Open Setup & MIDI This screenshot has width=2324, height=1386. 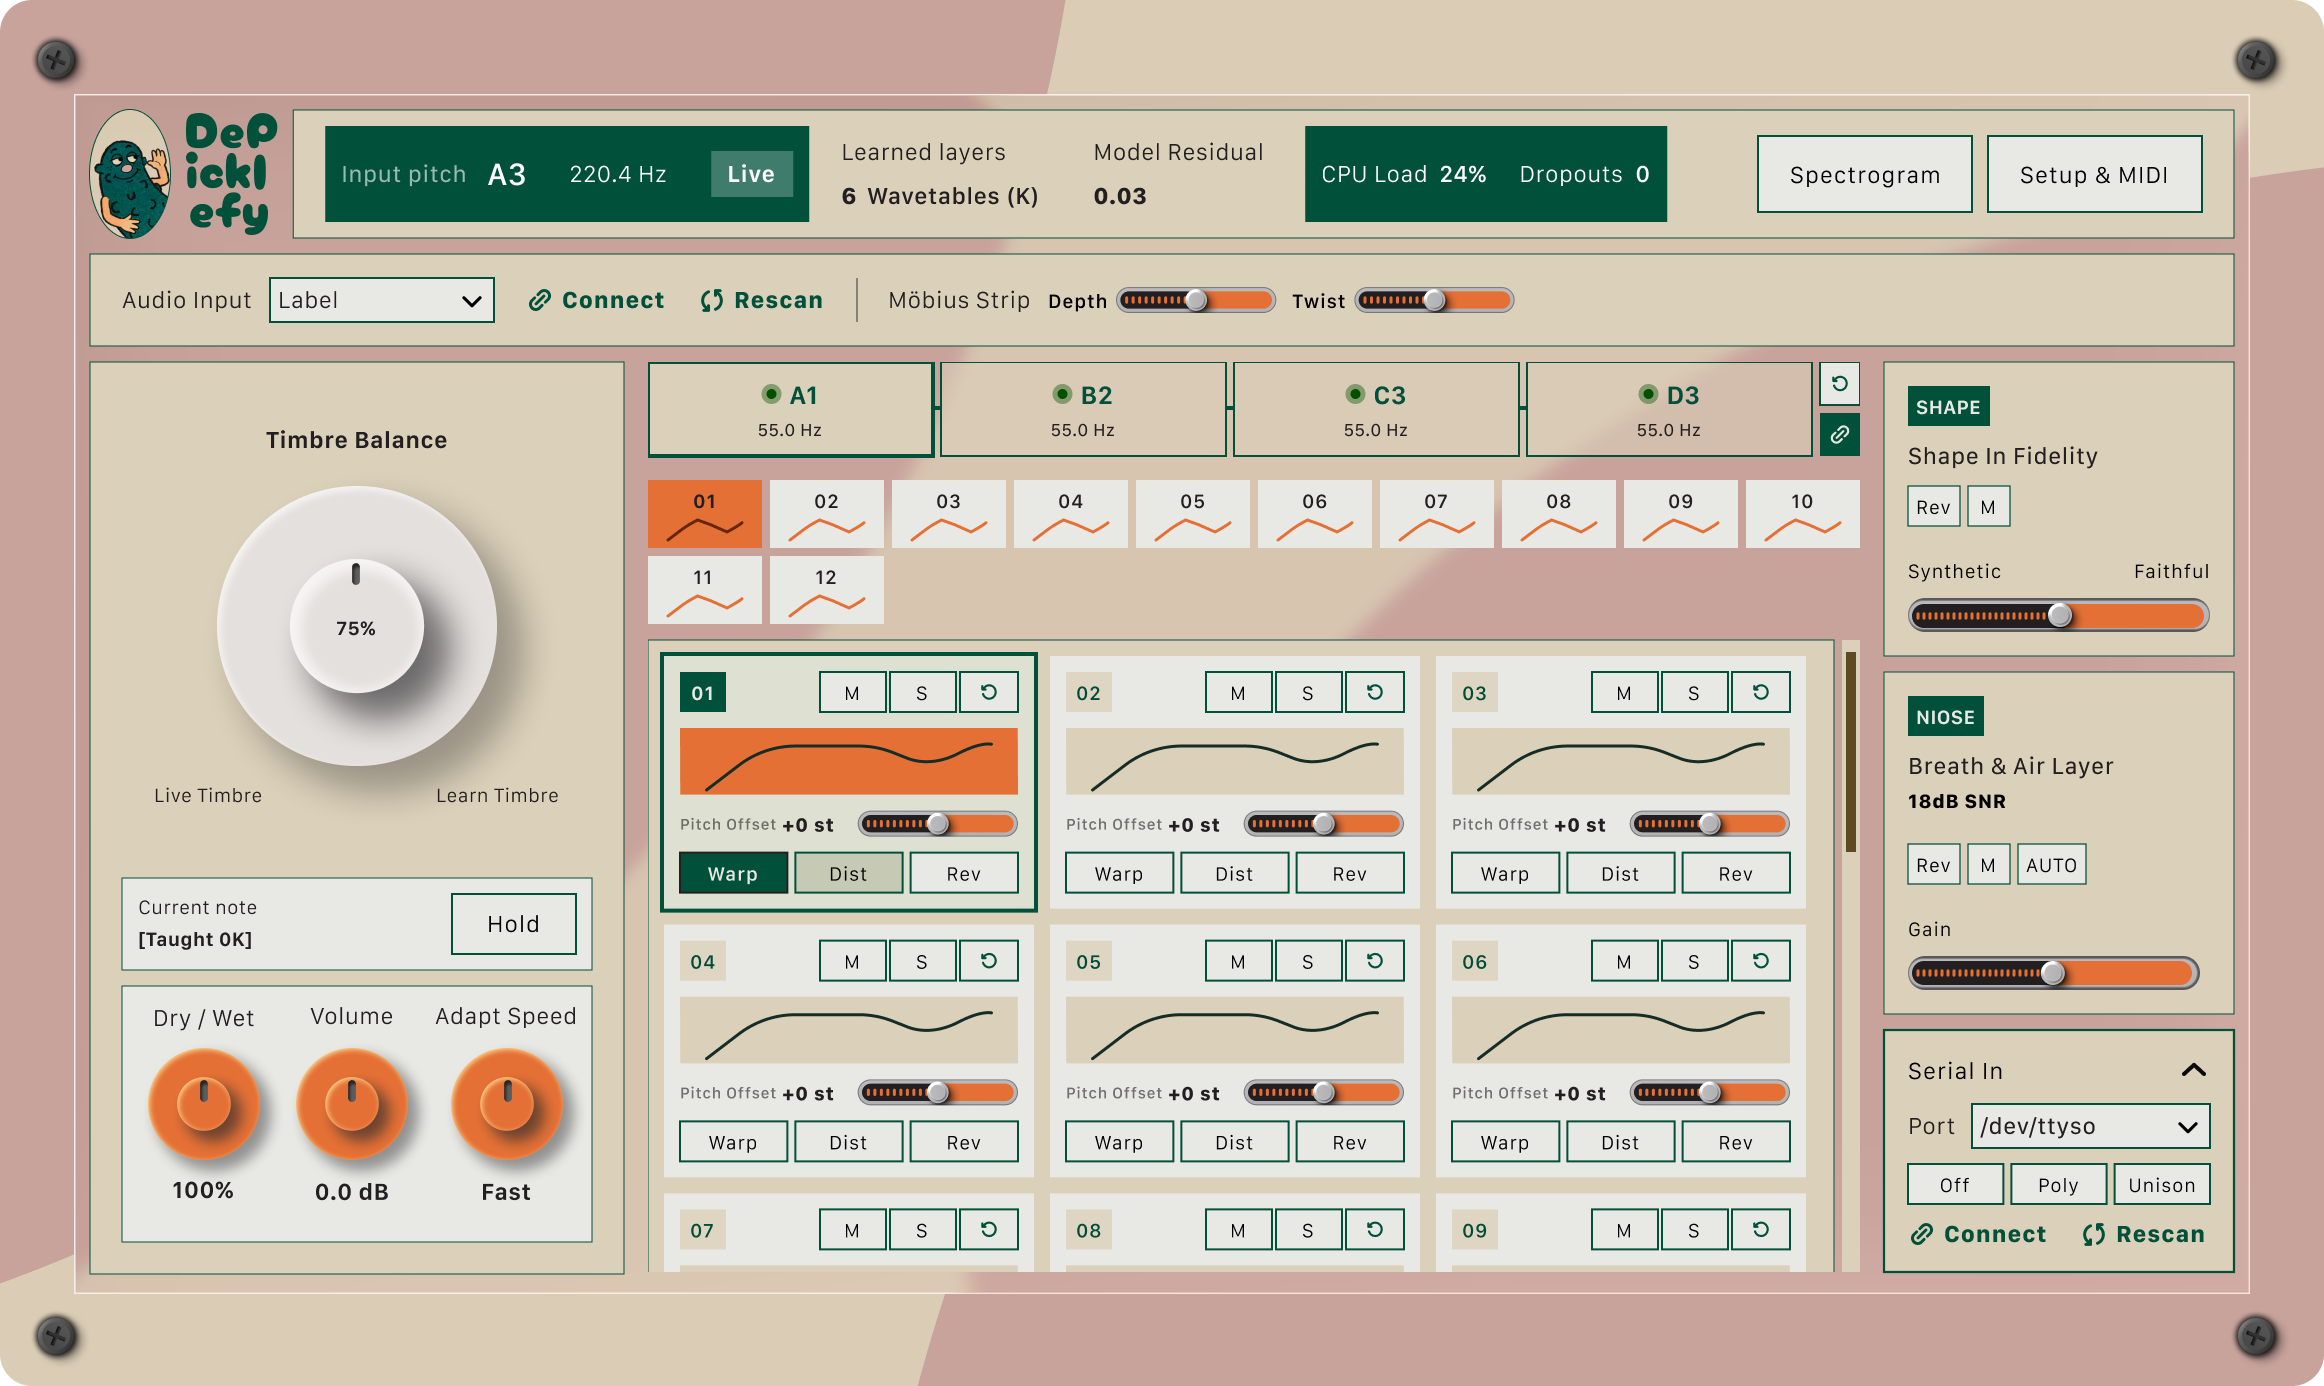pyautogui.click(x=2094, y=174)
